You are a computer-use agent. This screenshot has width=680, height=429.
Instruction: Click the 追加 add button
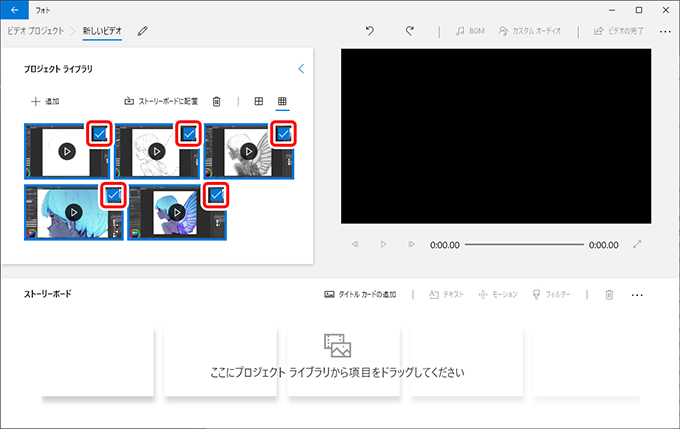coord(46,101)
